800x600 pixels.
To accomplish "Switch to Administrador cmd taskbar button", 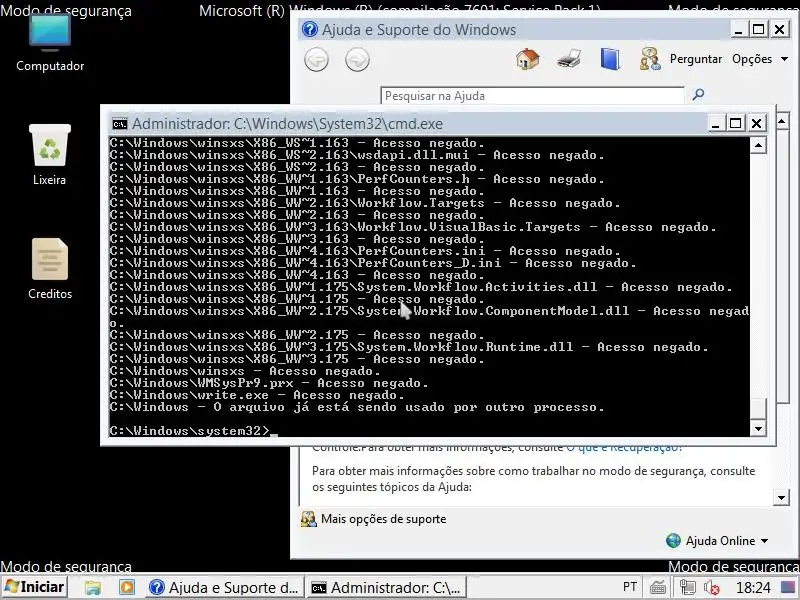I will (x=387, y=587).
